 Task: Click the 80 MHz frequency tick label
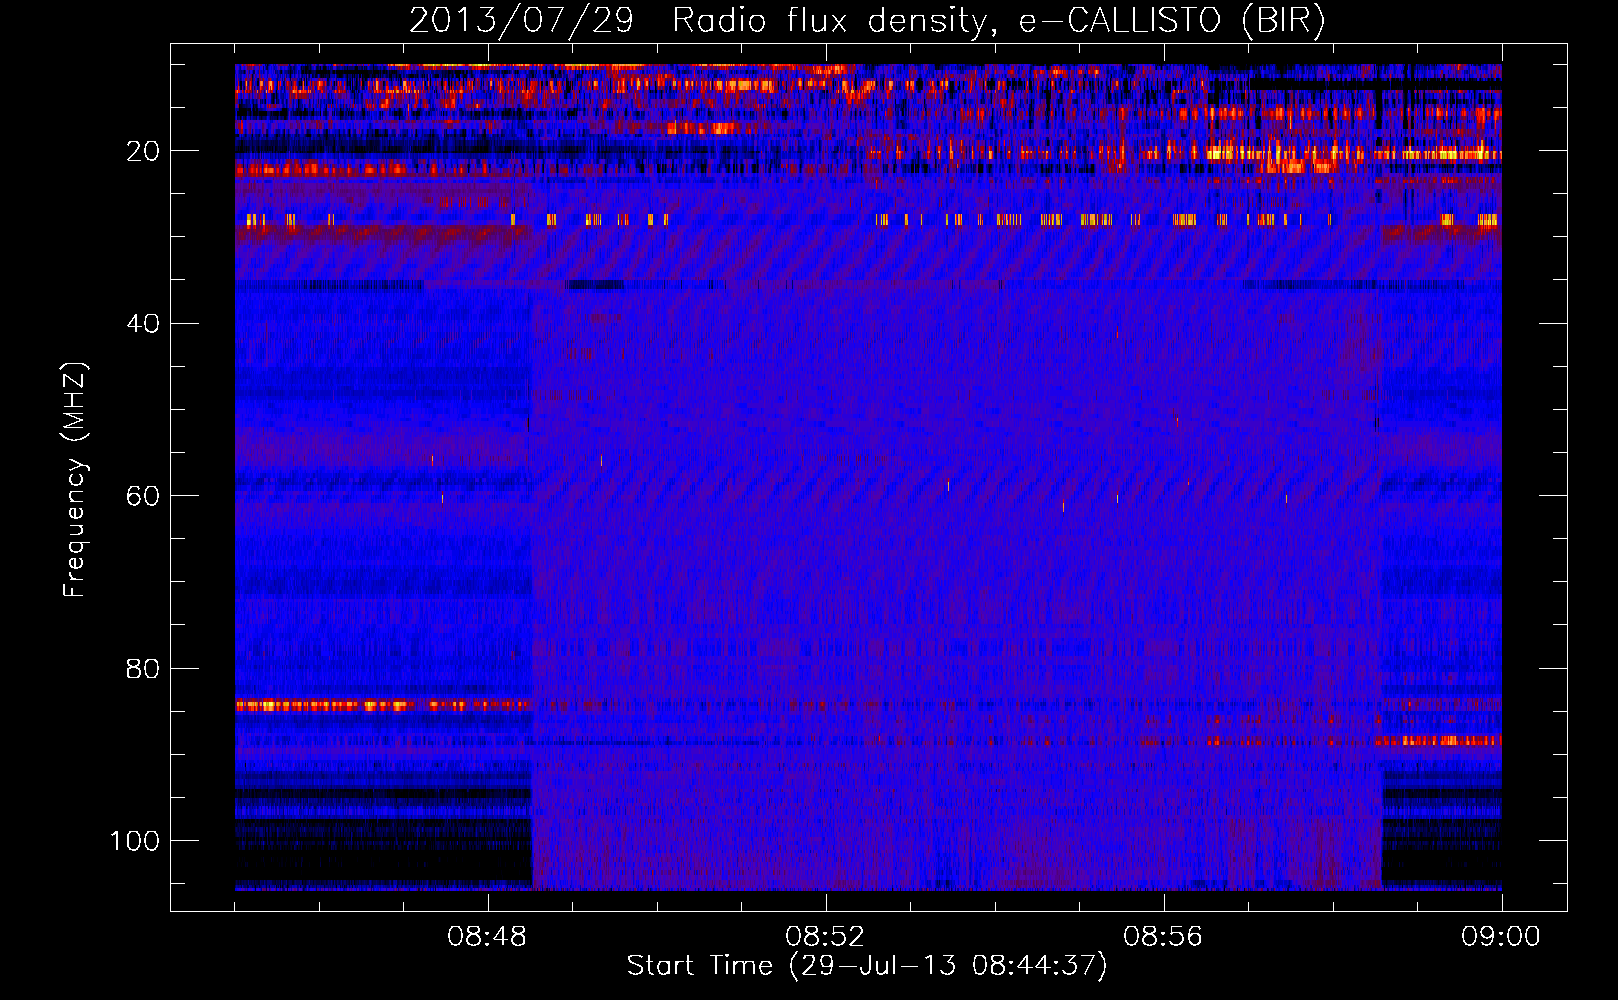tap(143, 669)
